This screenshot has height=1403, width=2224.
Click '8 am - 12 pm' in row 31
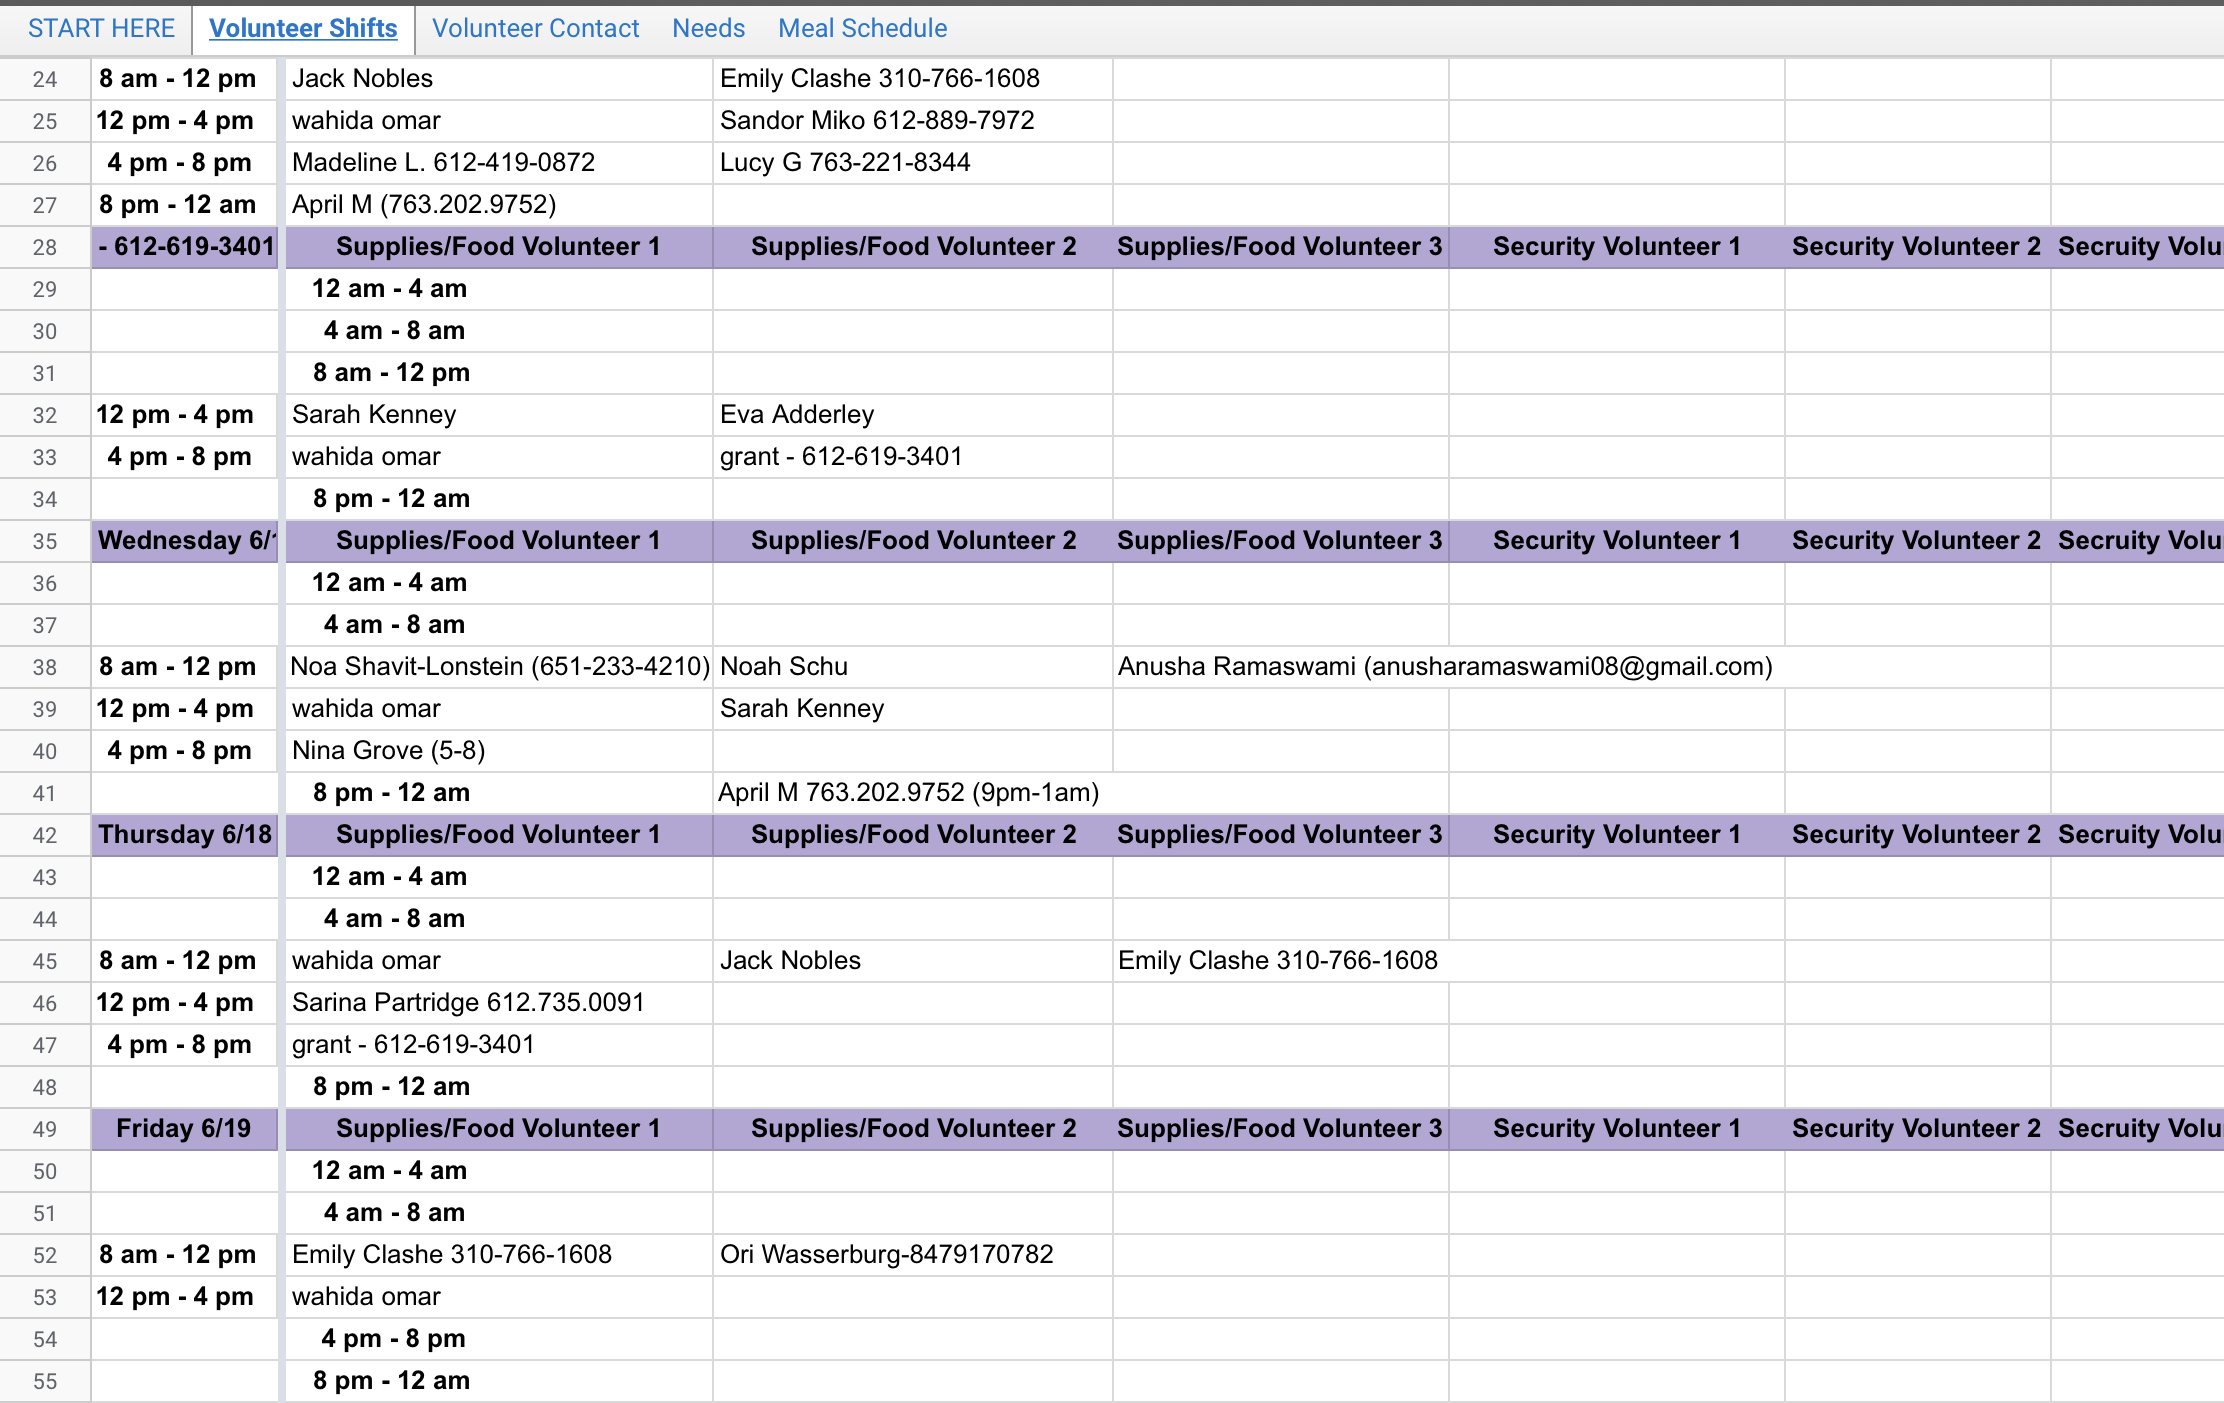tap(391, 372)
